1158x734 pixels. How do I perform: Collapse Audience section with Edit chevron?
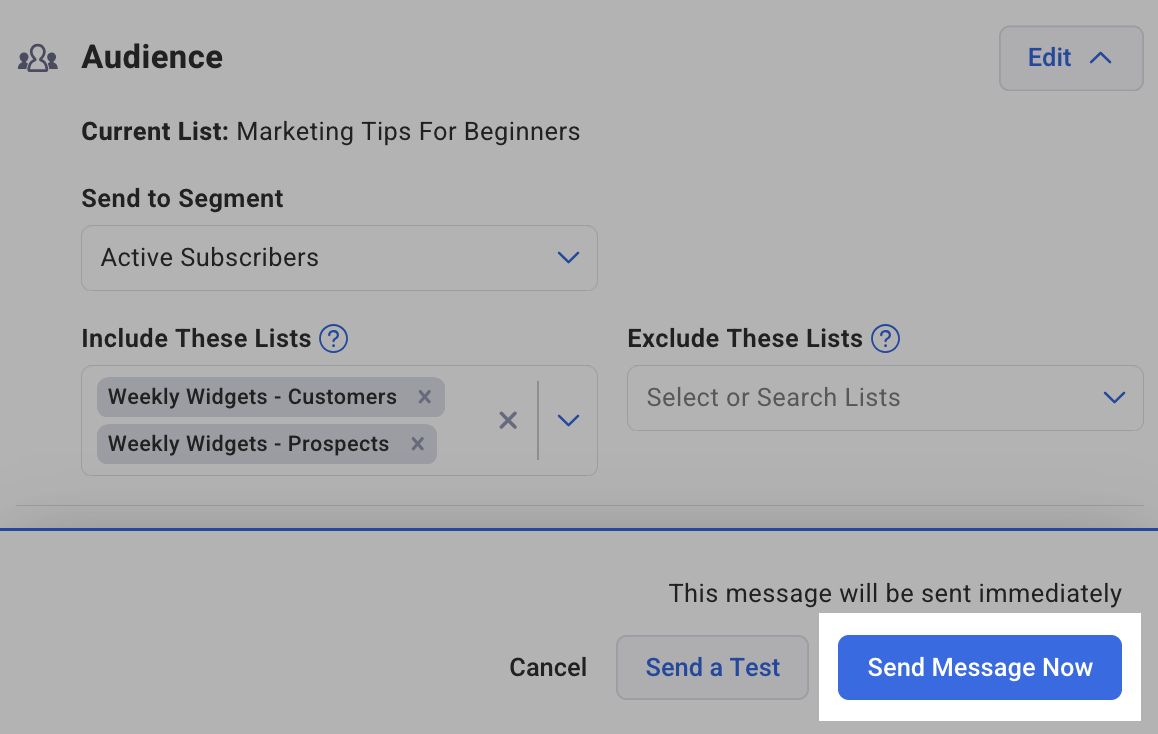point(1100,58)
